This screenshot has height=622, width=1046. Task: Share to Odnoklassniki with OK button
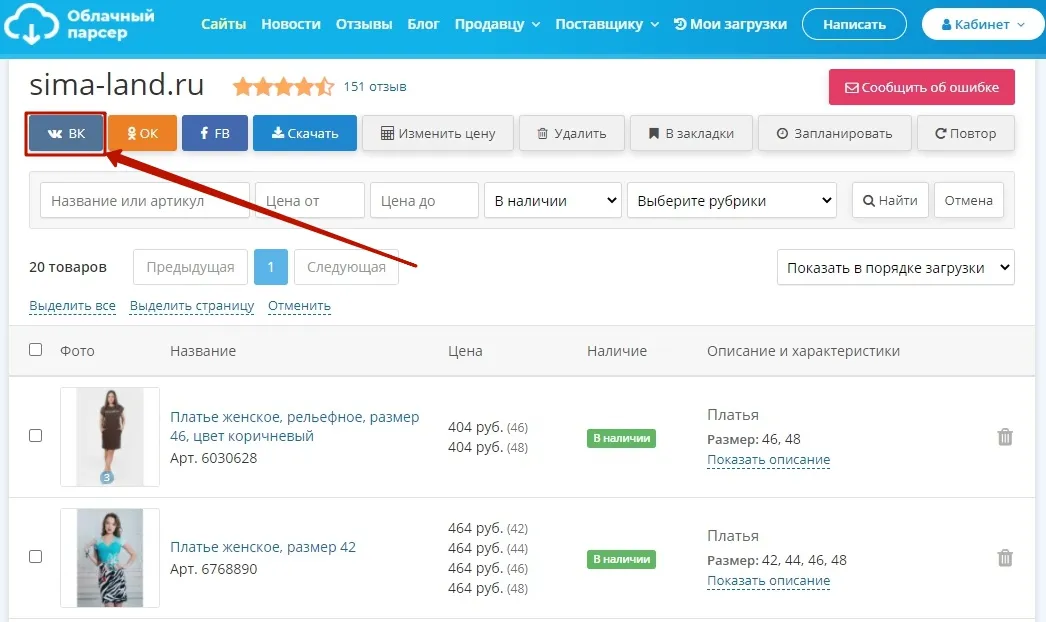click(x=143, y=133)
